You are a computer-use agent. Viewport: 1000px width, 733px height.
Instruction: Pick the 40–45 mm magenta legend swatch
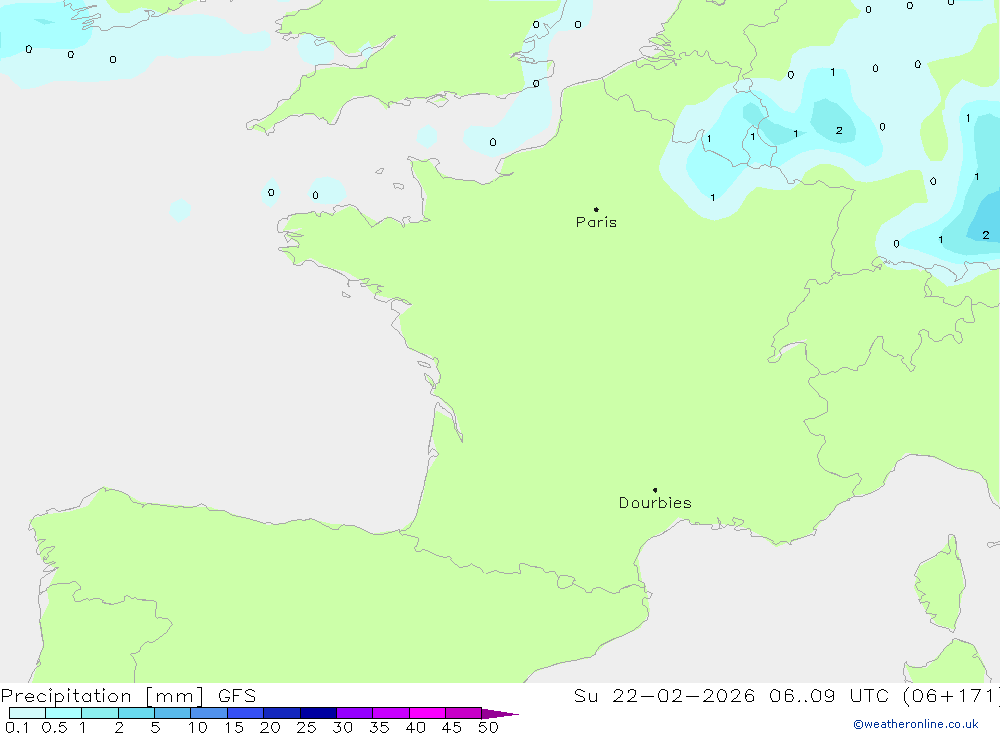pos(427,713)
